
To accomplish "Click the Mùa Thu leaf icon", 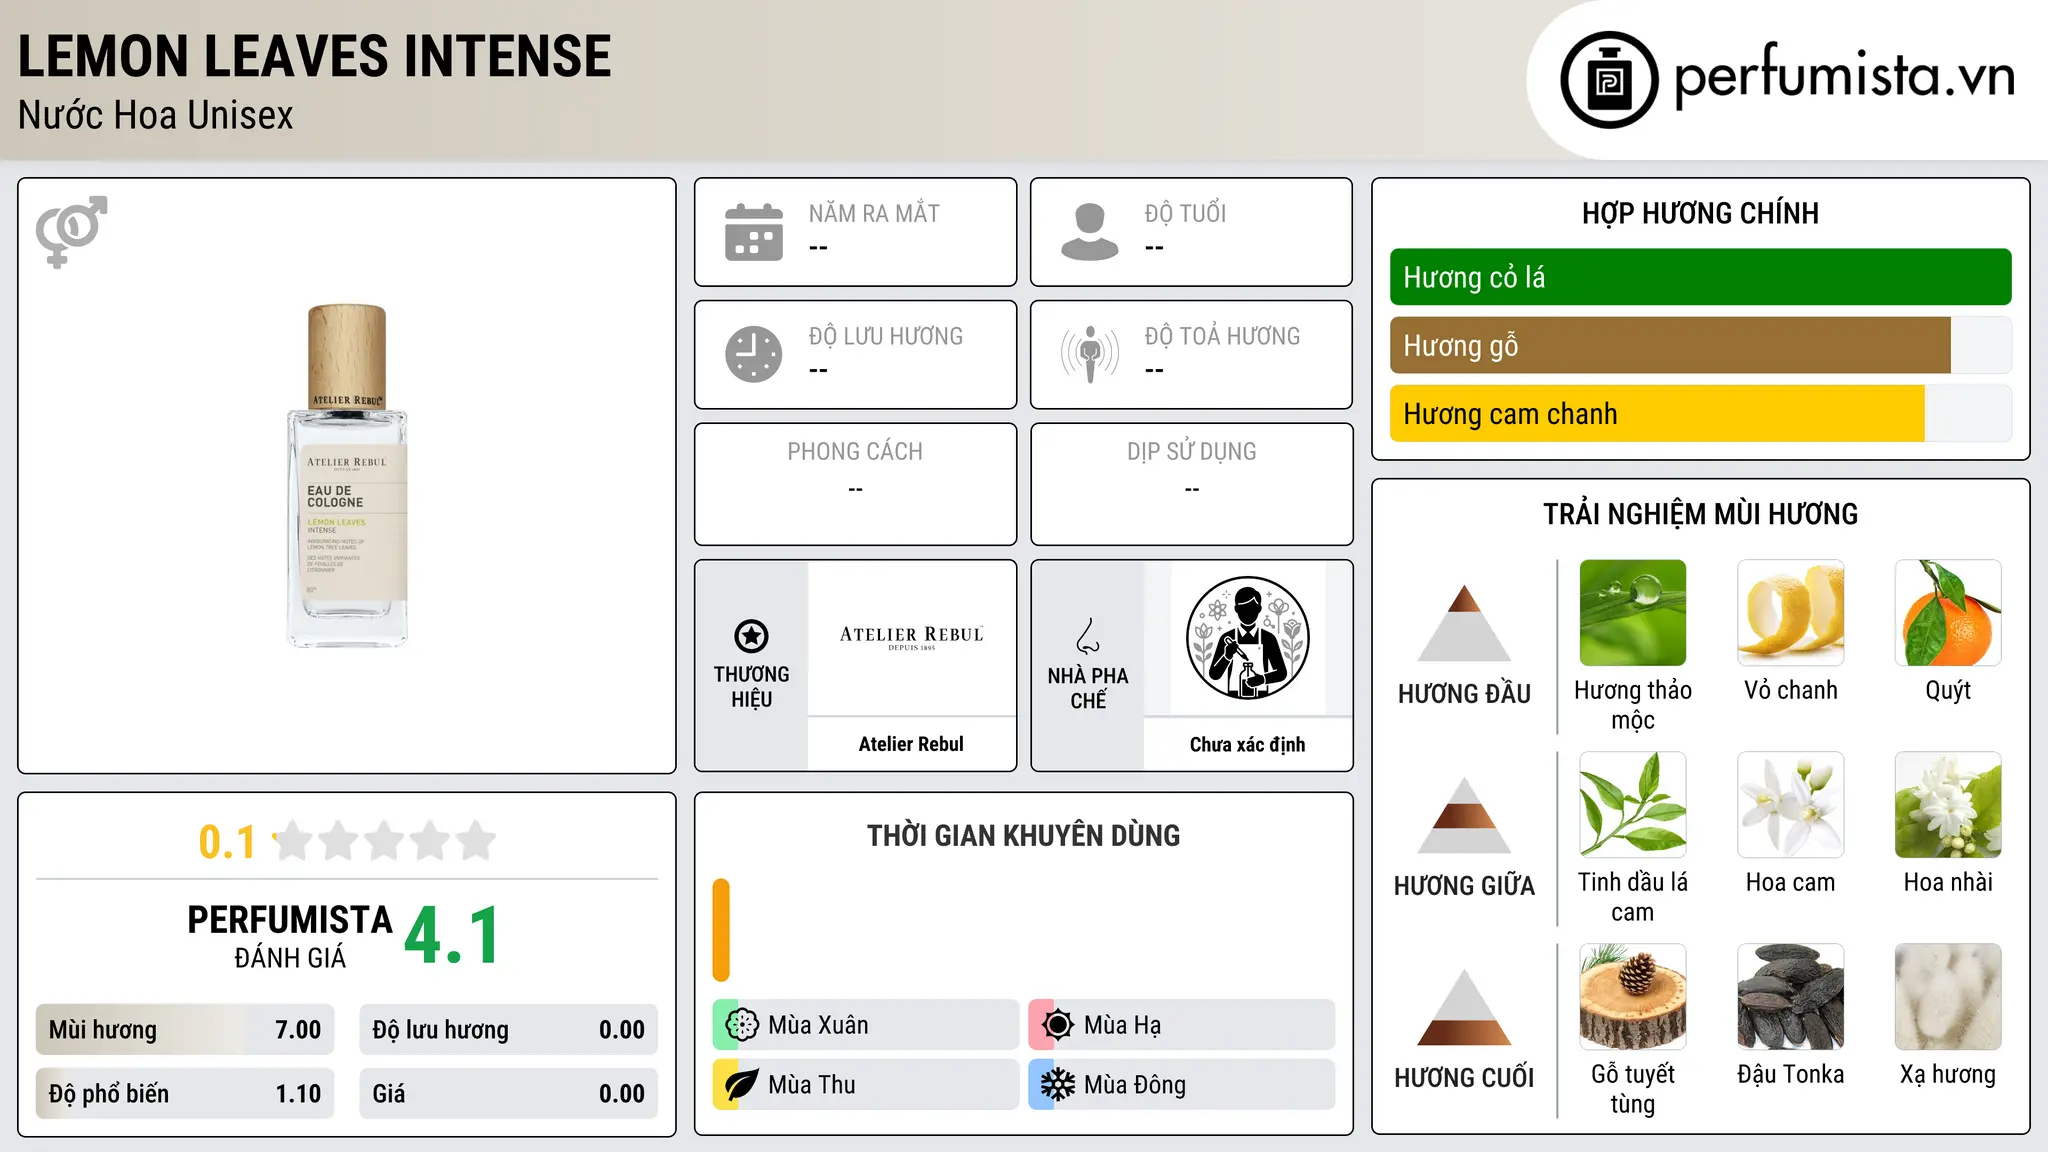I will [742, 1085].
